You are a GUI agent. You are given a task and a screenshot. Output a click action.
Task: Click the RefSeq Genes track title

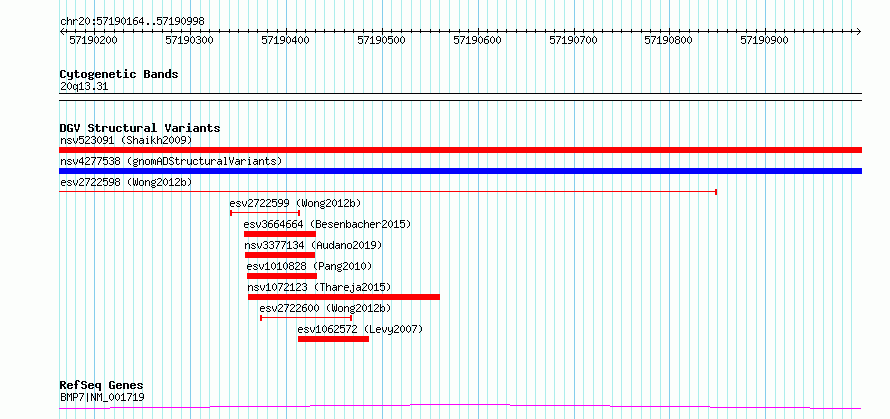click(x=101, y=386)
